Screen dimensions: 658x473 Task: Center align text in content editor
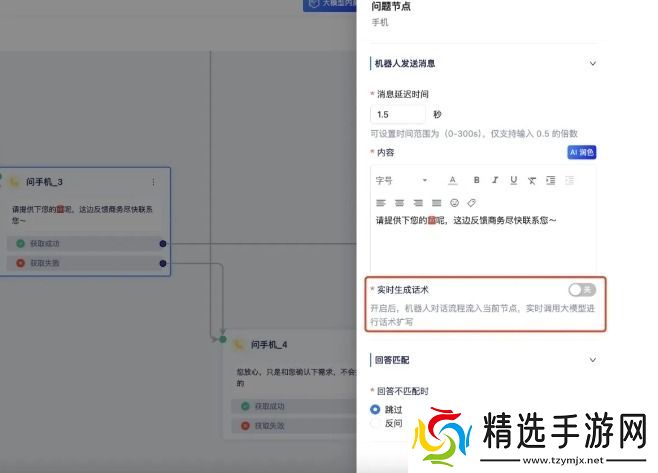click(400, 203)
